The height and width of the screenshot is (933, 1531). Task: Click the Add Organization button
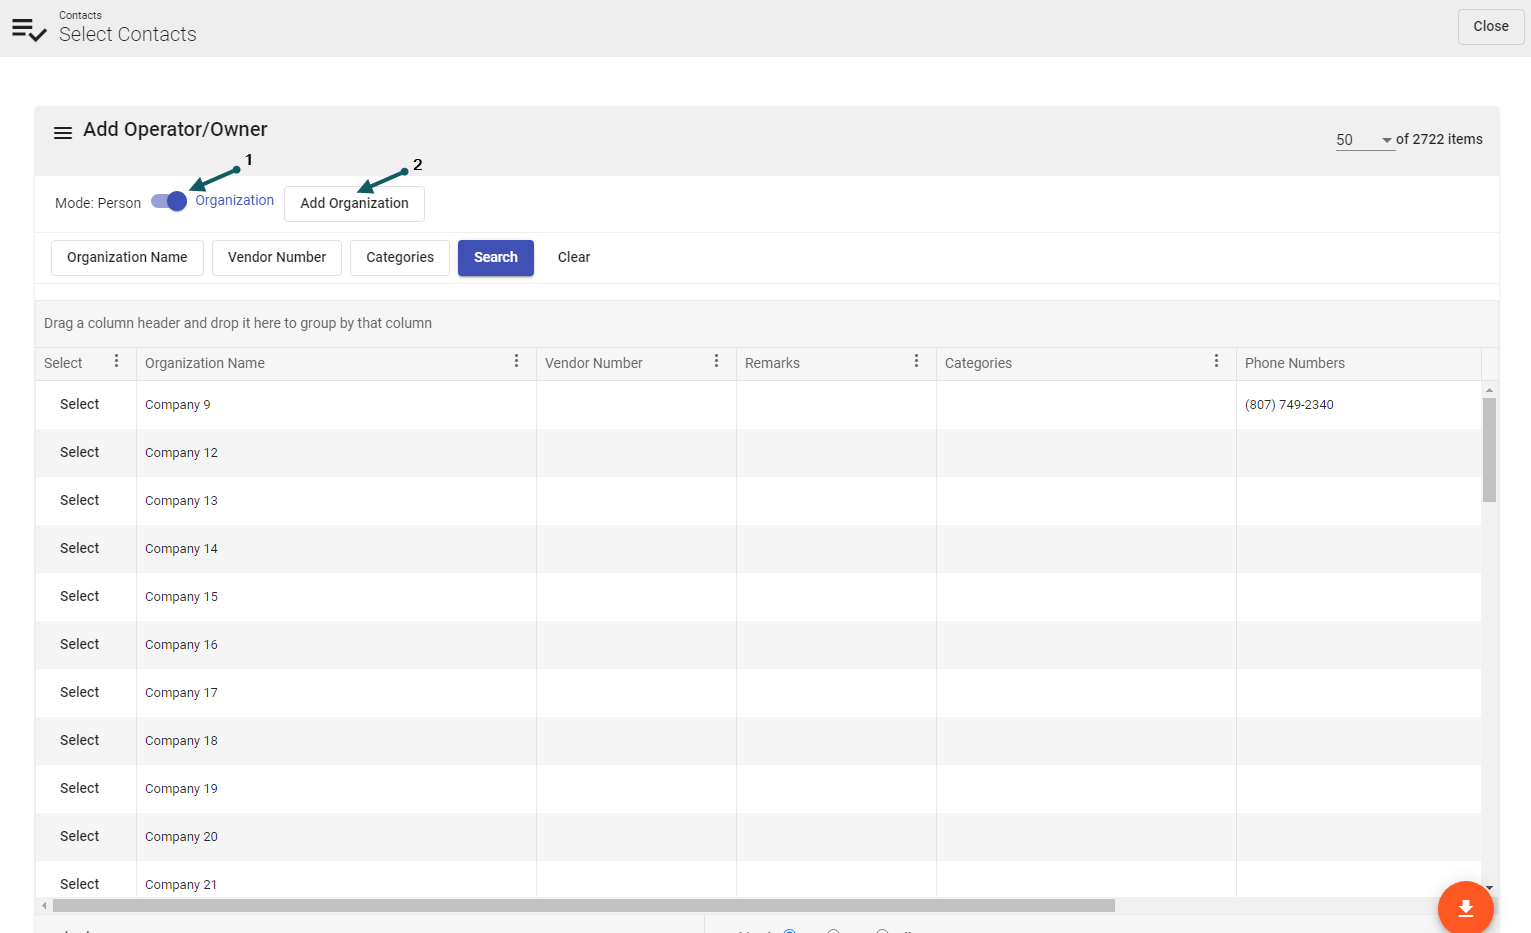(x=354, y=203)
